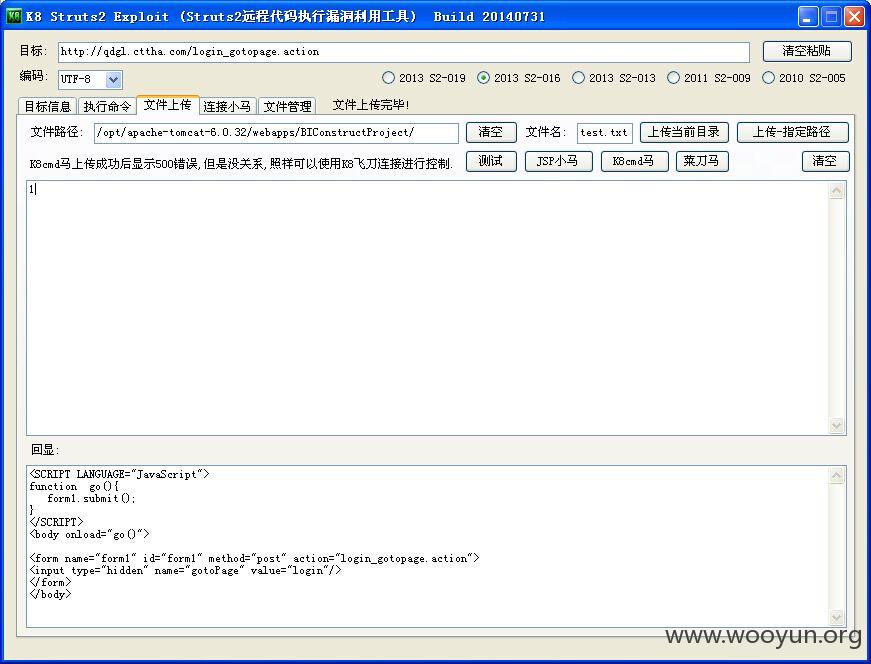Maximize the K8 Struts2 Exploit window

tap(832, 17)
